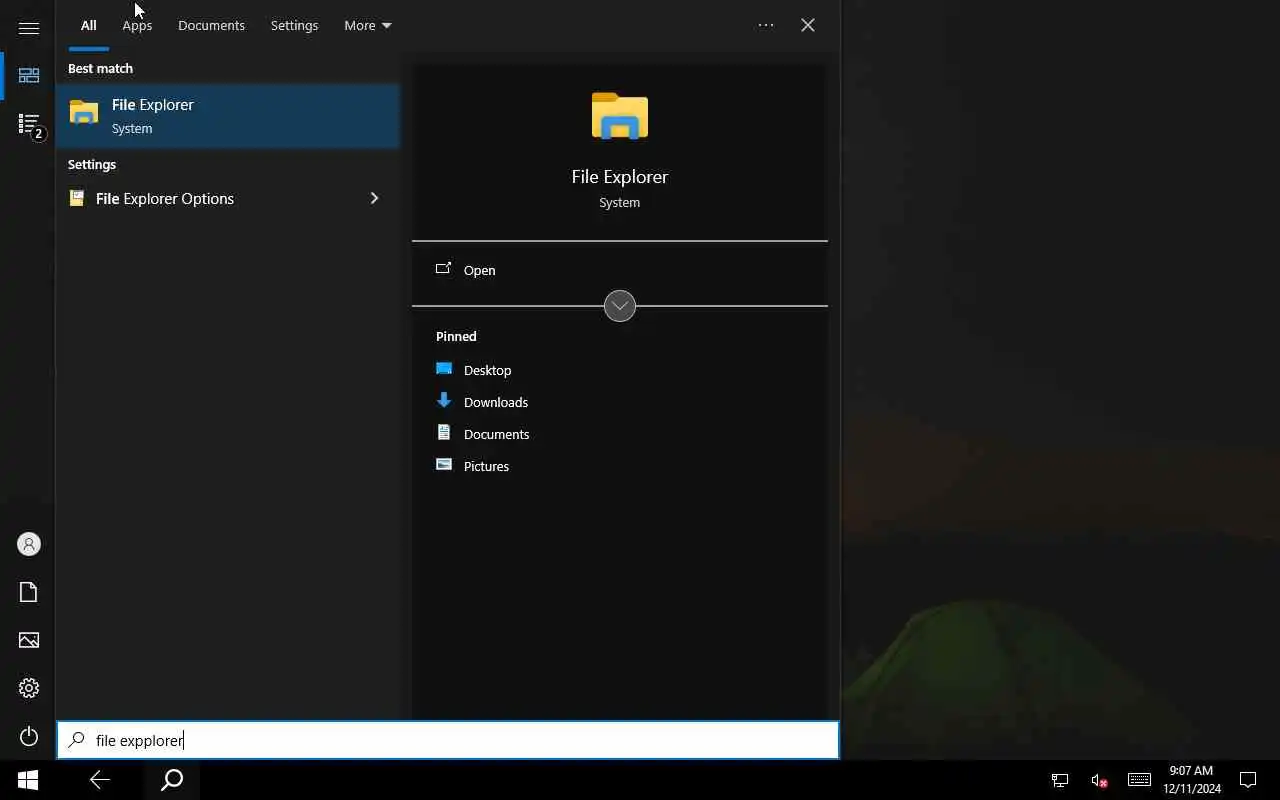The height and width of the screenshot is (800, 1280).
Task: Open the notification center icon
Action: 1248,780
